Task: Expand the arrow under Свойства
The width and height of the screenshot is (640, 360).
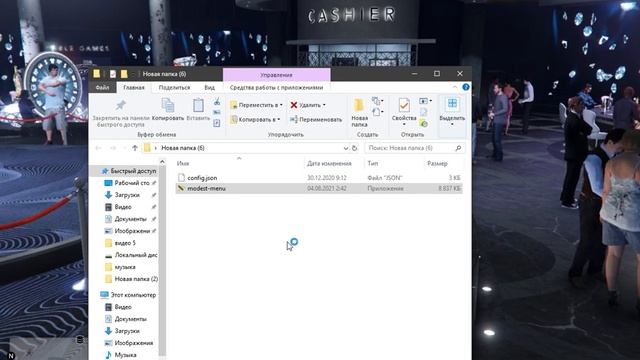Action: tap(404, 124)
